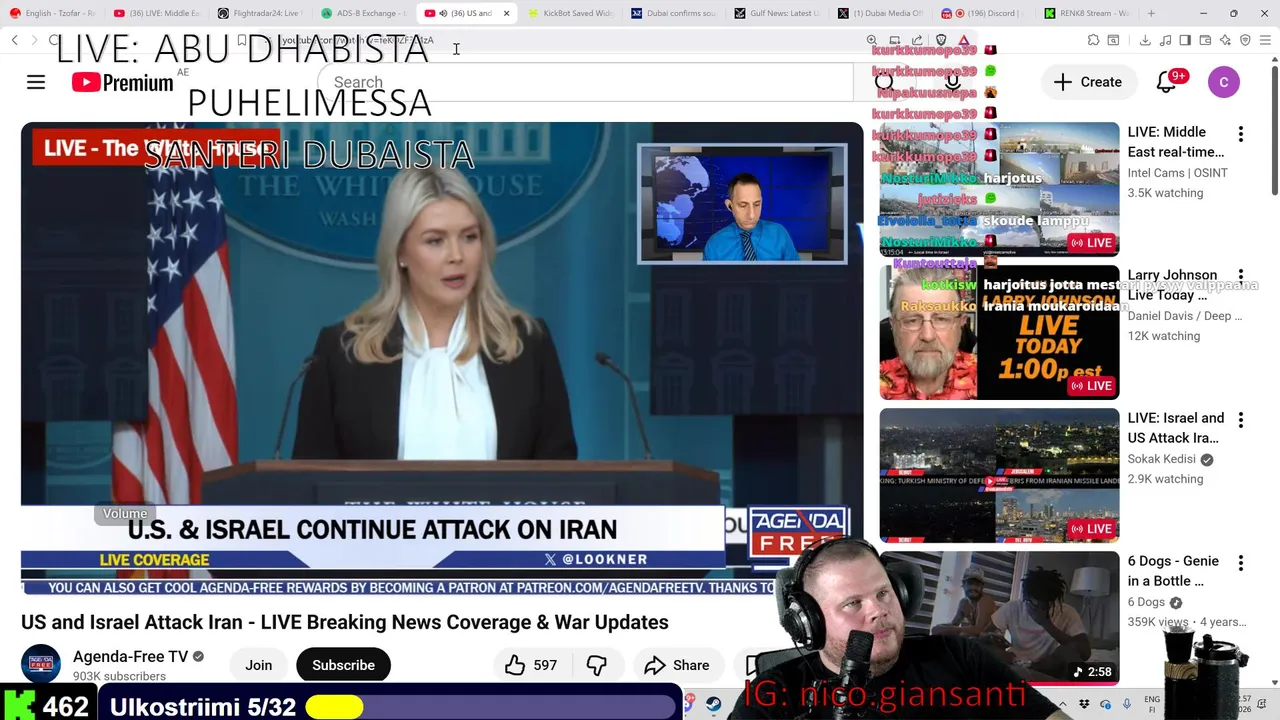Click the Create button
This screenshot has width=1280, height=720.
tap(1088, 82)
